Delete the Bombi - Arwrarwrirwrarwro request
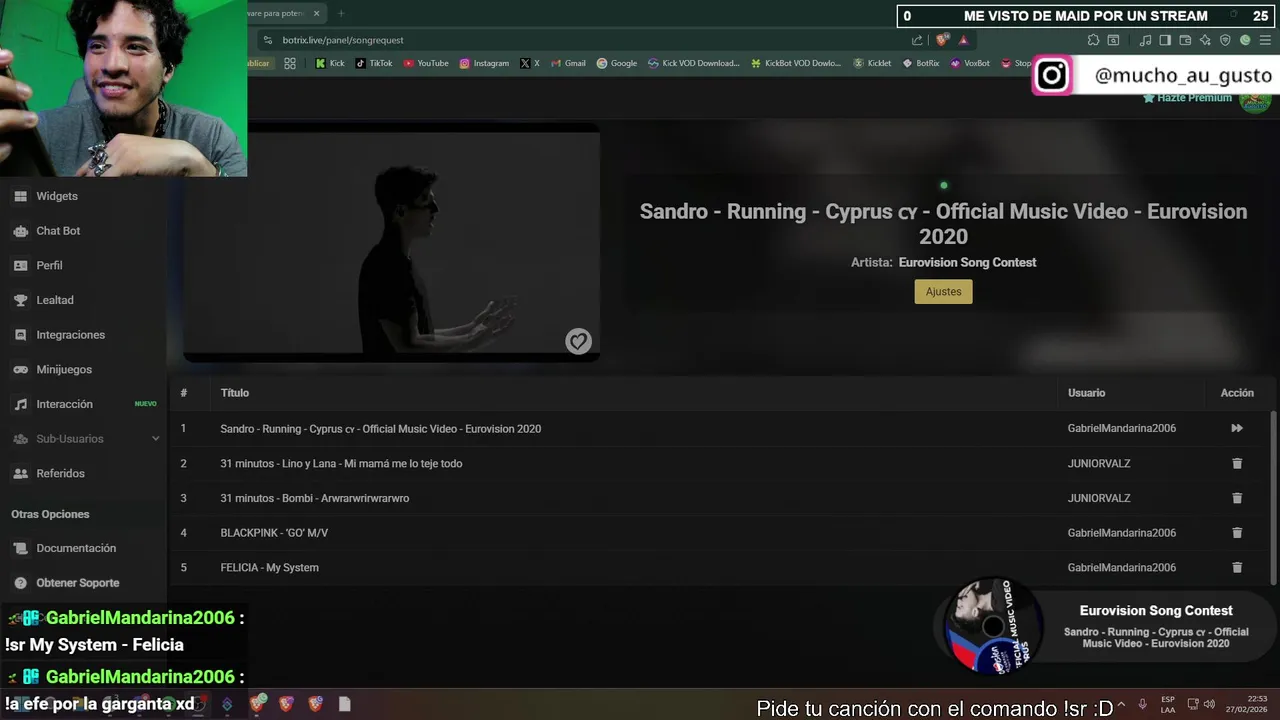 click(1237, 498)
